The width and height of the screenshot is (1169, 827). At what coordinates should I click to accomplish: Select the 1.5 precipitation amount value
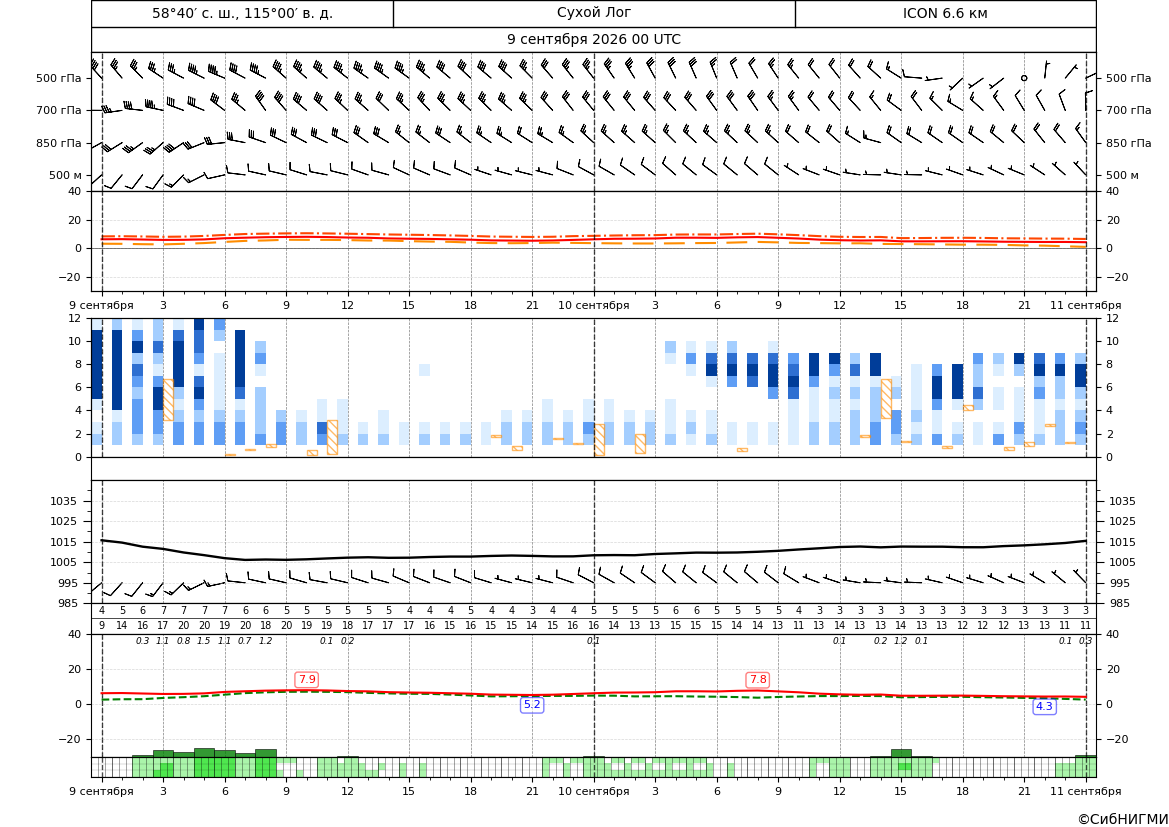[x=204, y=641]
